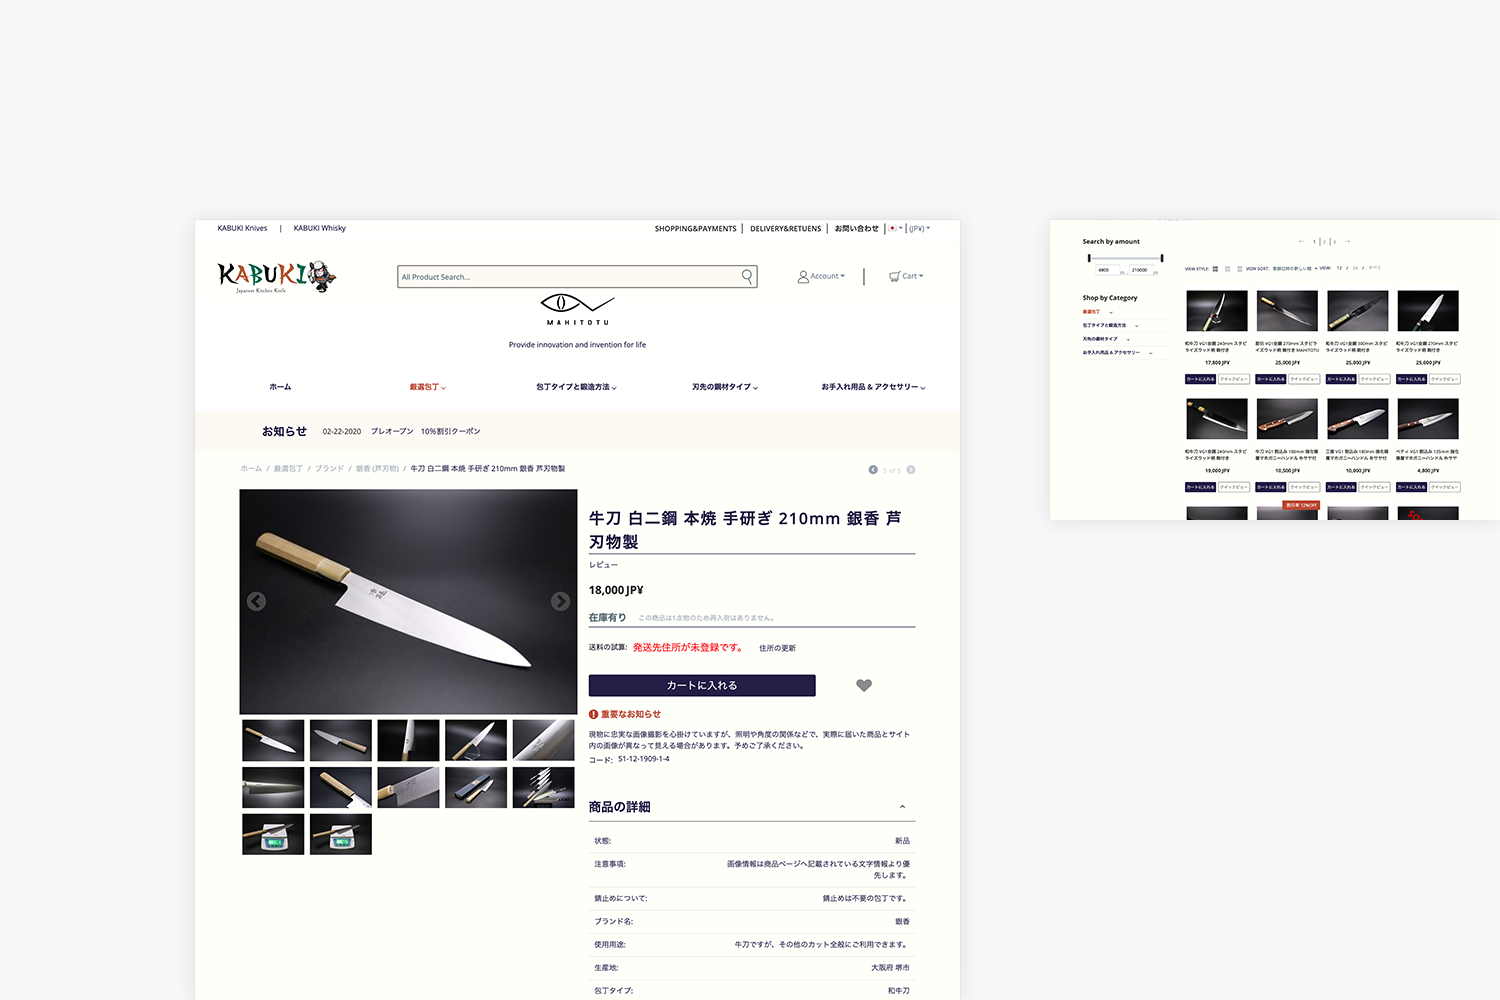Click the next arrow on product image carousel
The image size is (1500, 1000).
click(x=560, y=601)
